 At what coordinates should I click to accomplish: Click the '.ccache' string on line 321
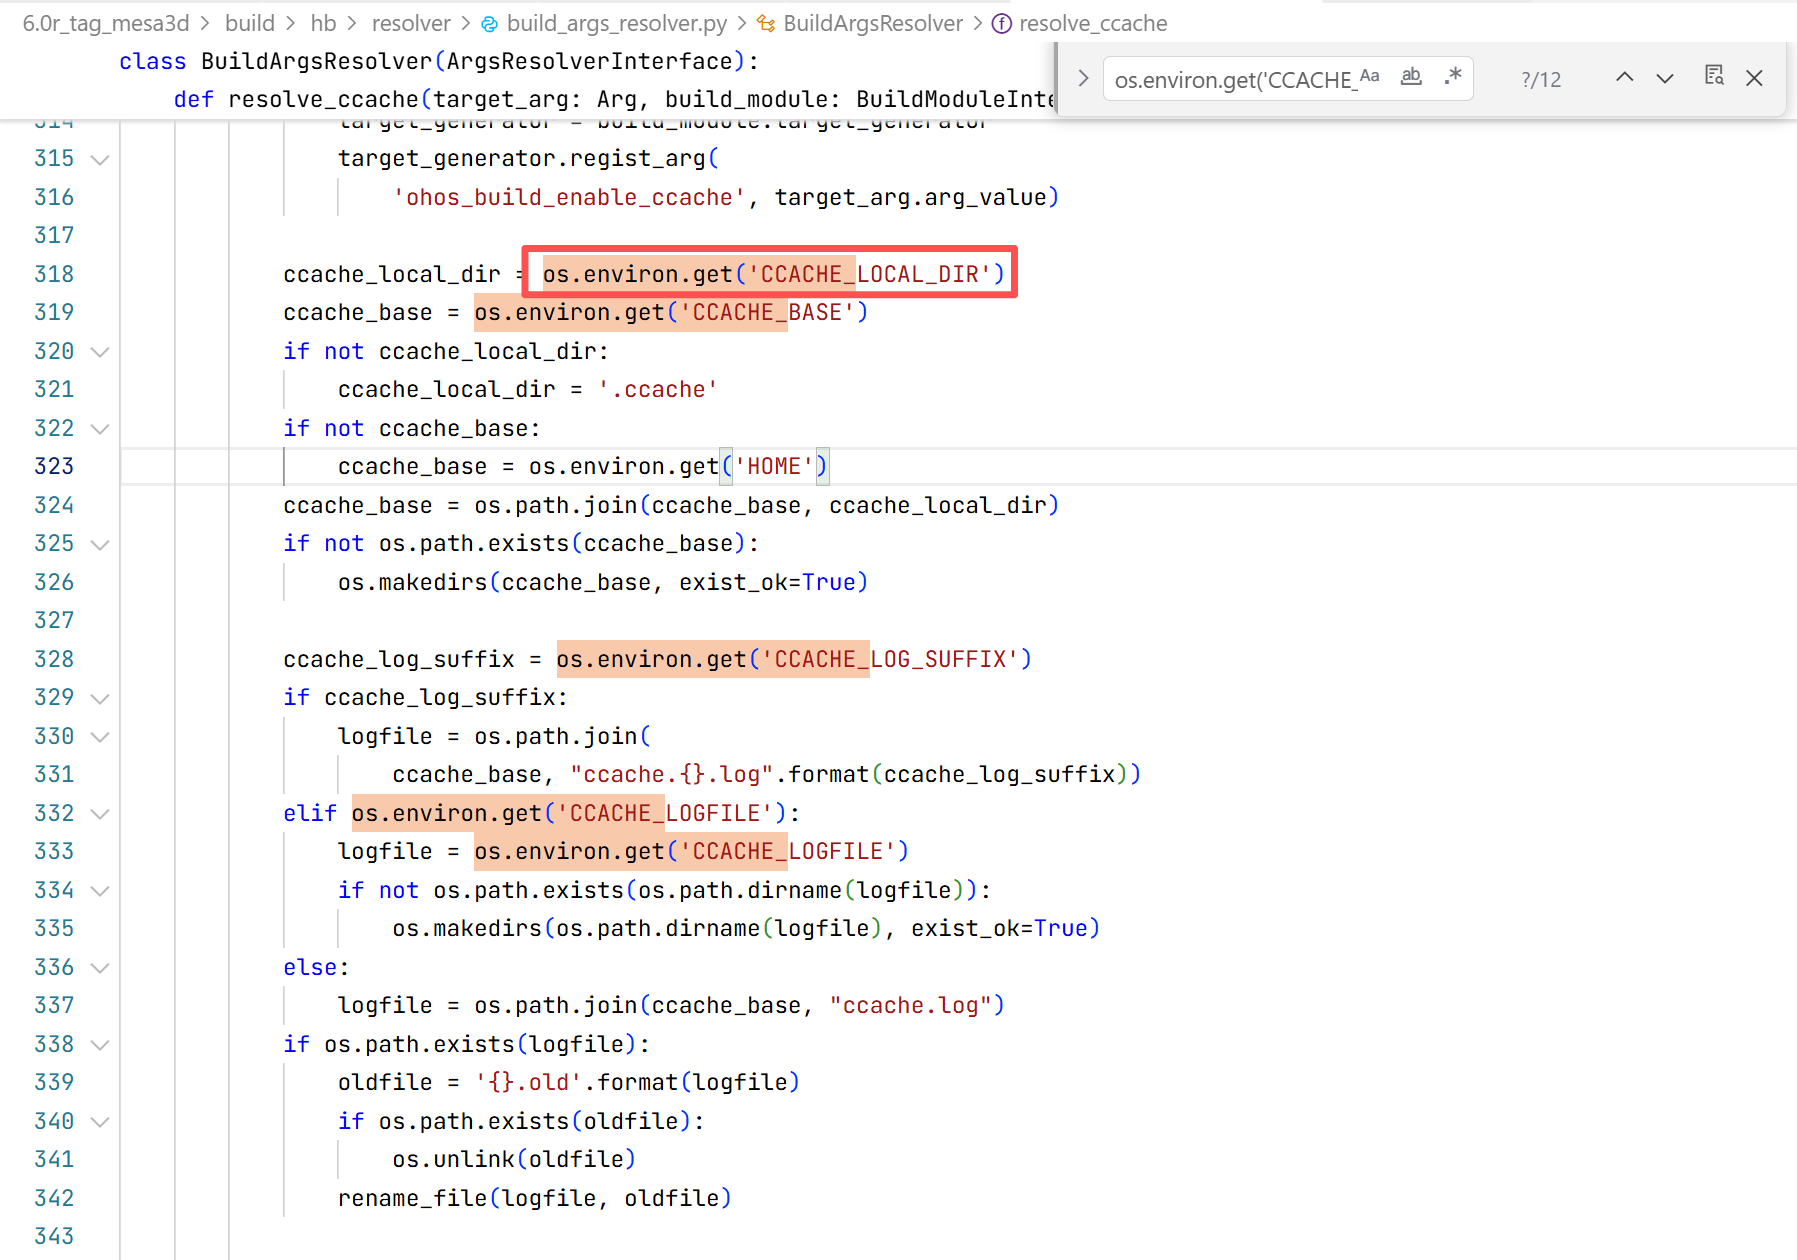pos(658,389)
